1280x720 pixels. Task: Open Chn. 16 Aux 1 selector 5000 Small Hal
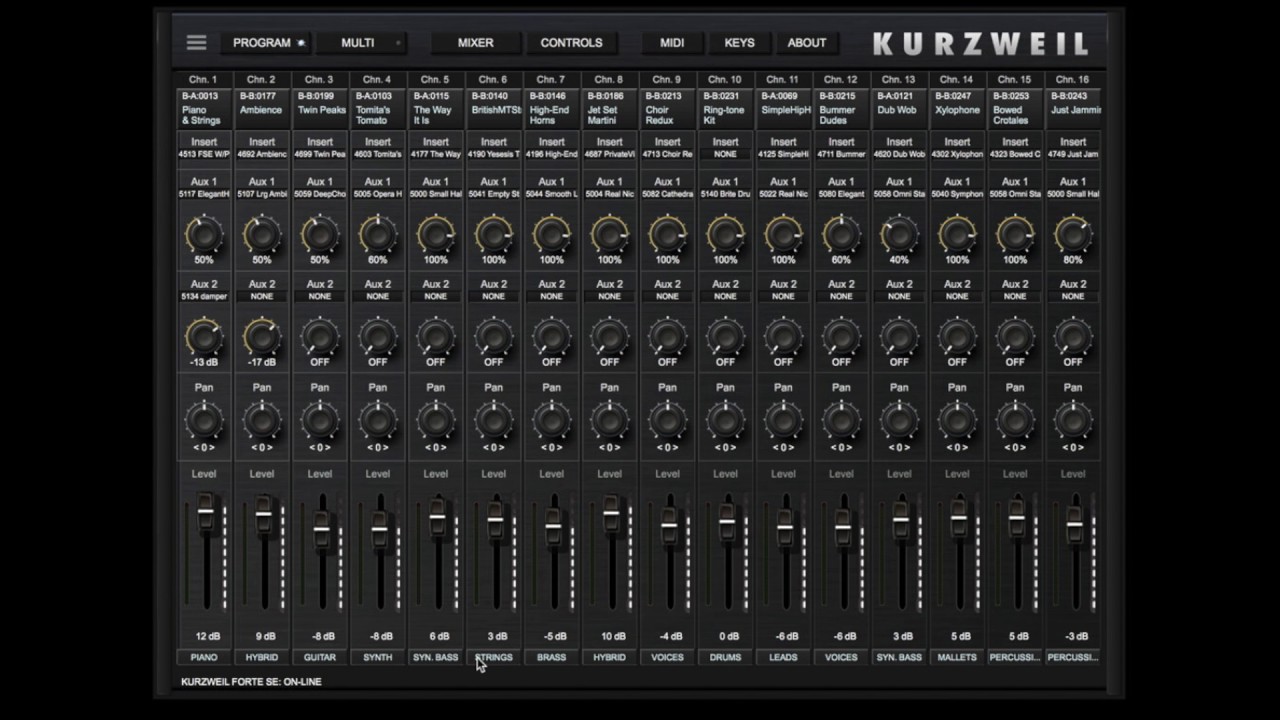pyautogui.click(x=1073, y=194)
